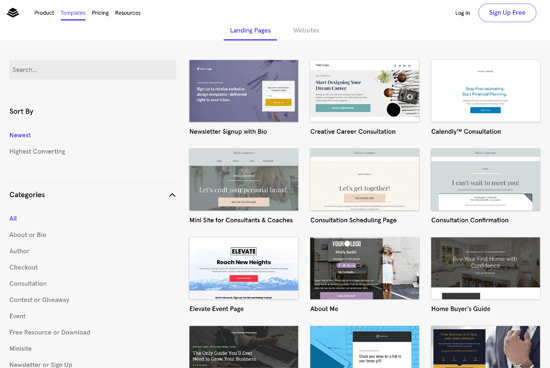
Task: Open Calendly Consultation template thumbnail
Action: [485, 91]
